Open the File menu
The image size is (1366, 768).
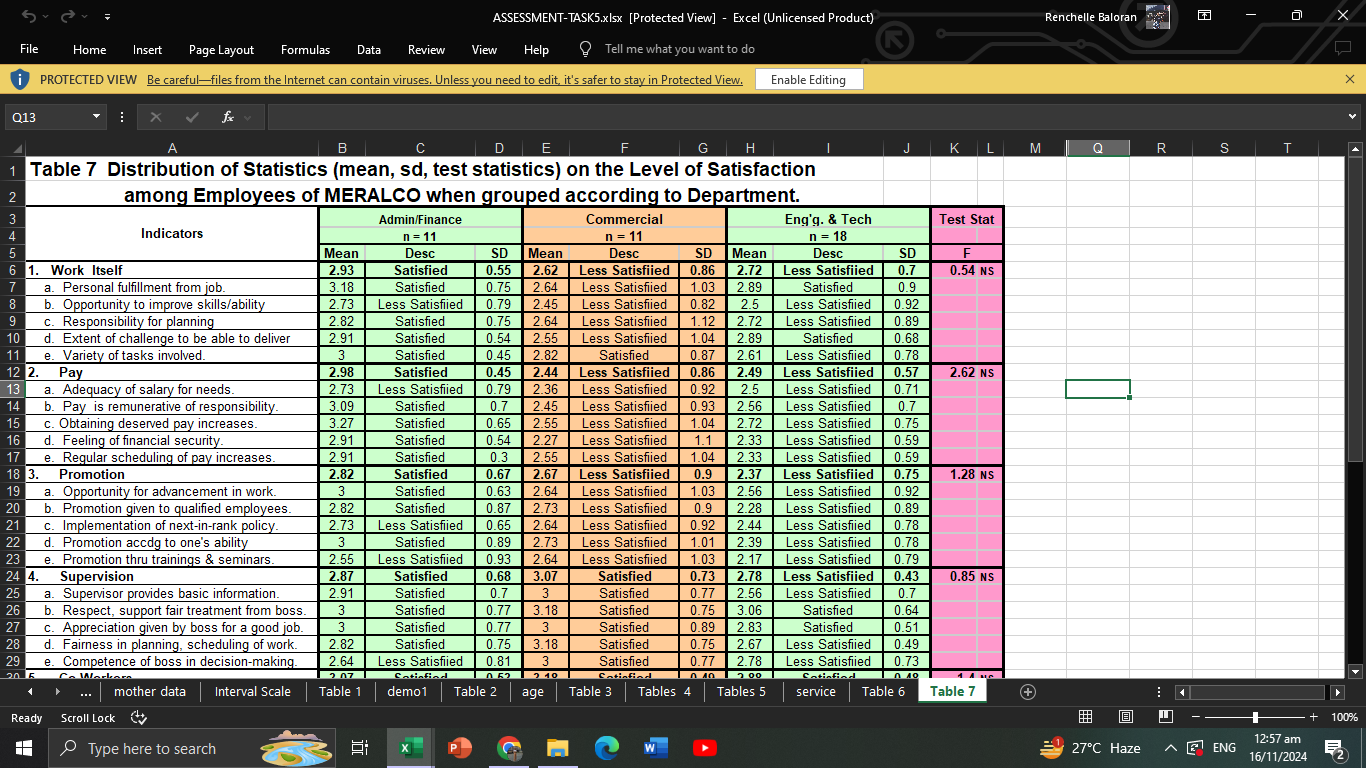pyautogui.click(x=29, y=49)
